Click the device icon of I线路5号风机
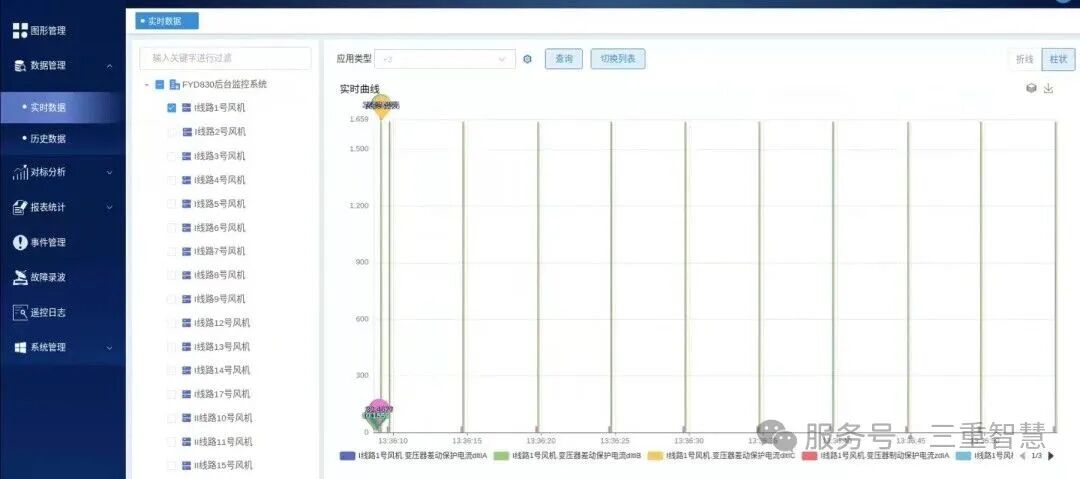The image size is (1080, 479). [x=187, y=204]
